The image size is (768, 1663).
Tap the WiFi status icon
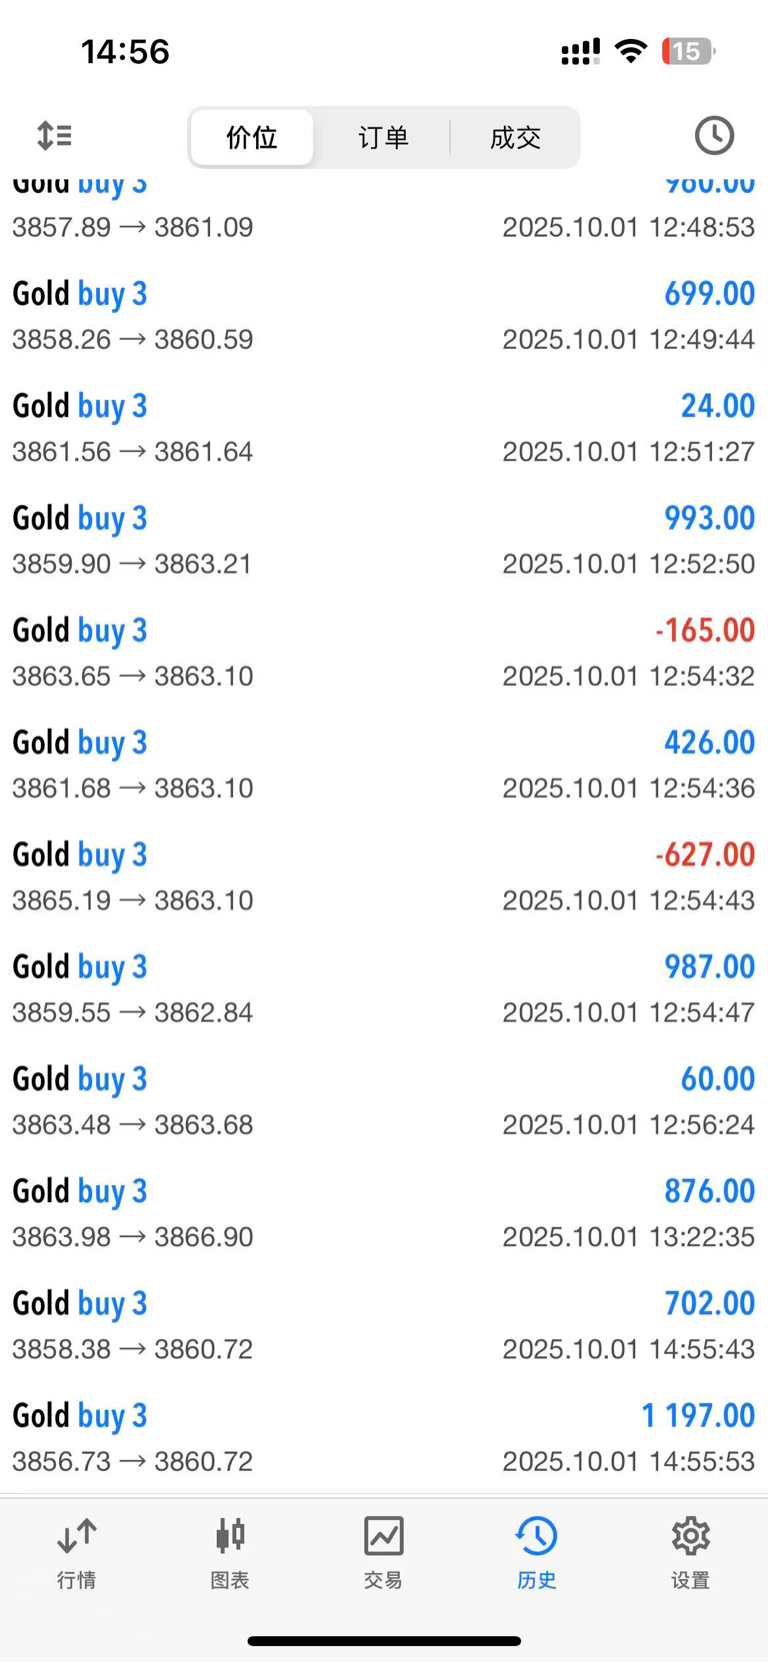(630, 51)
